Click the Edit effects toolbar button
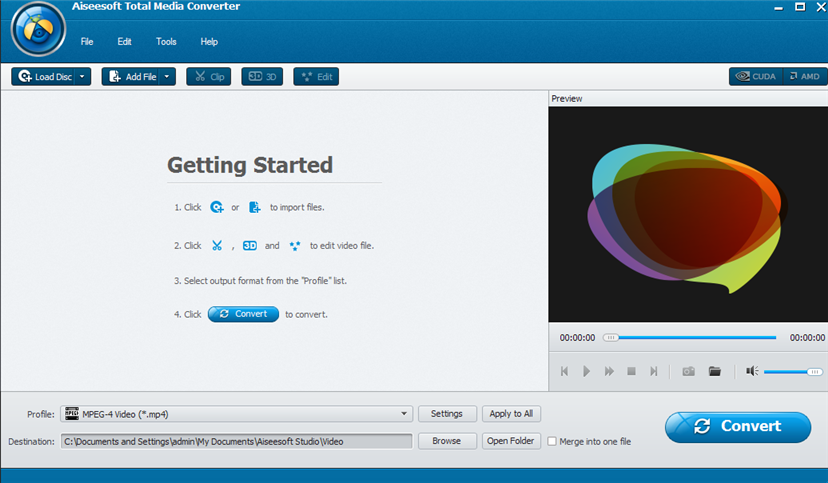The height and width of the screenshot is (483, 828). click(316, 76)
